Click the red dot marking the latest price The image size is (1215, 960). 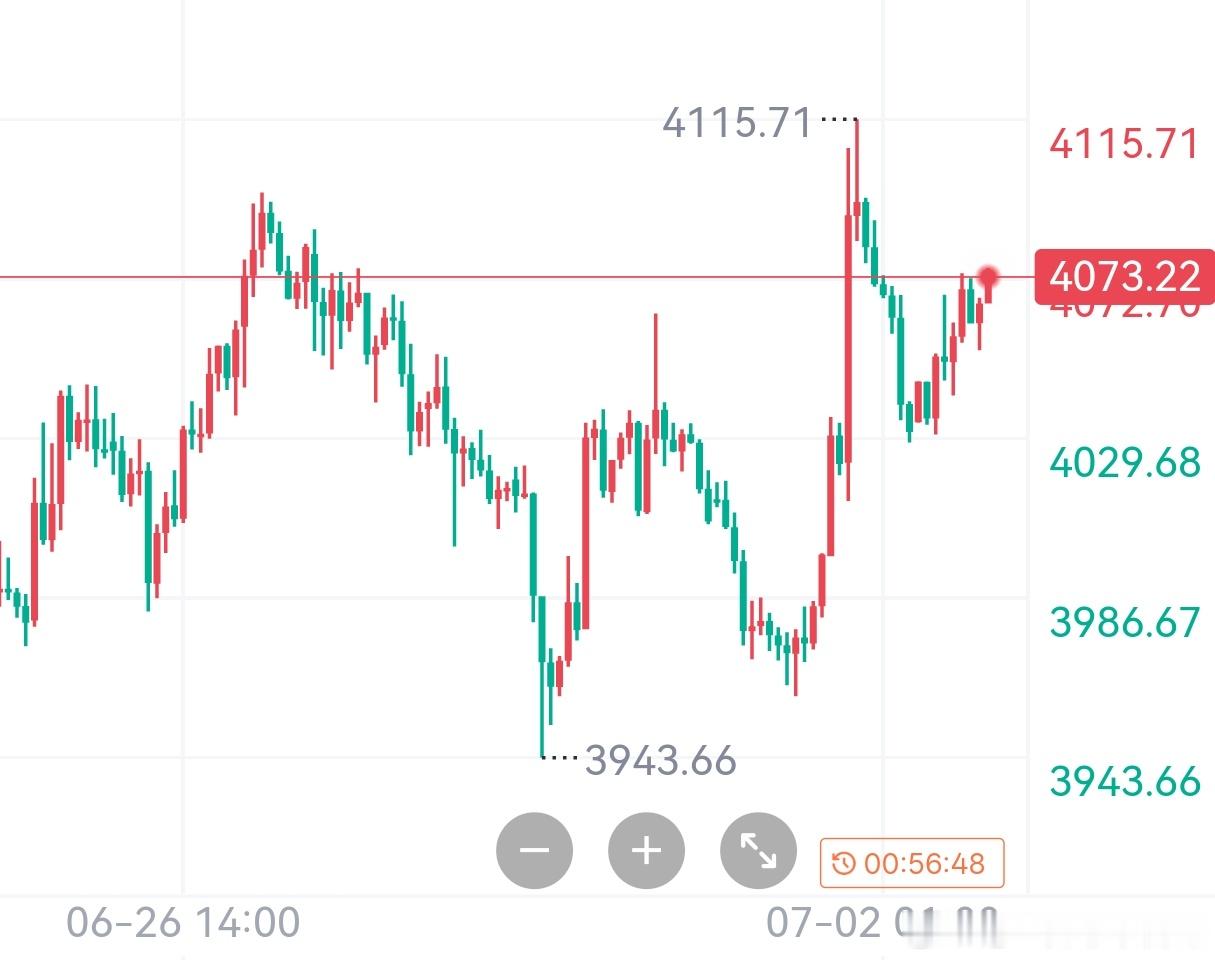click(989, 276)
